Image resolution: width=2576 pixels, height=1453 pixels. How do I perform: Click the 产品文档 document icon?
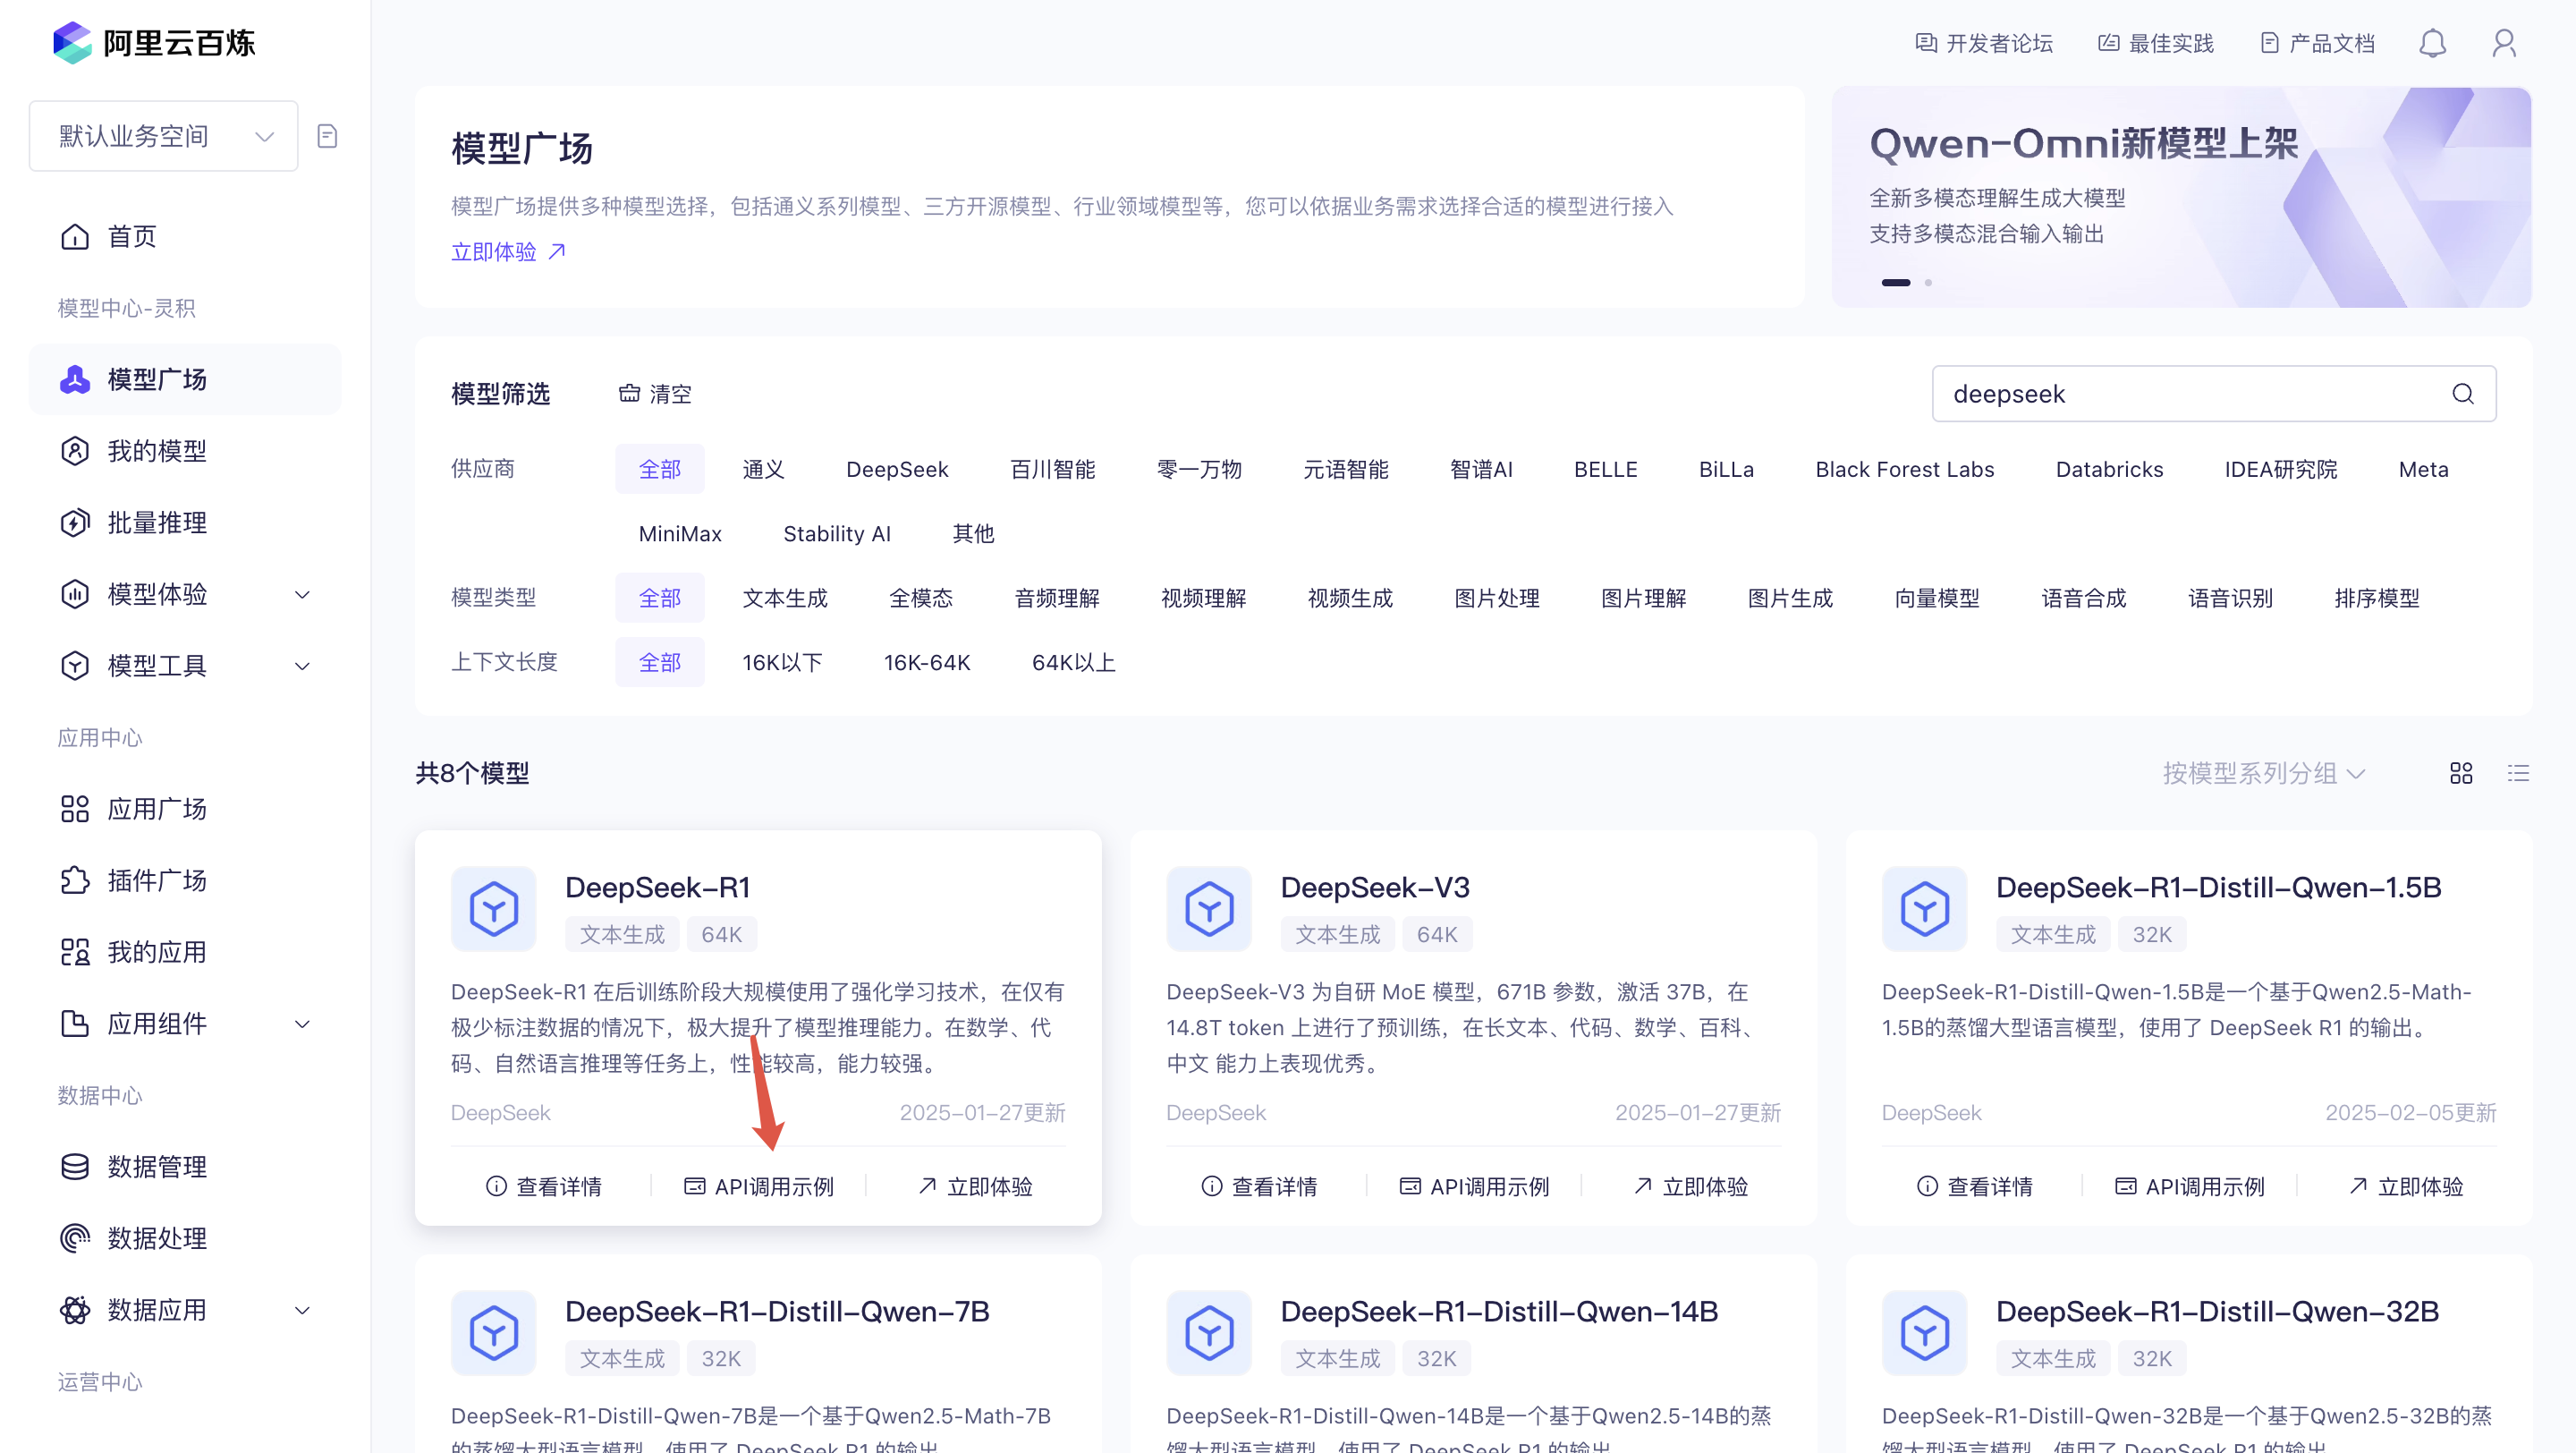2270,43
